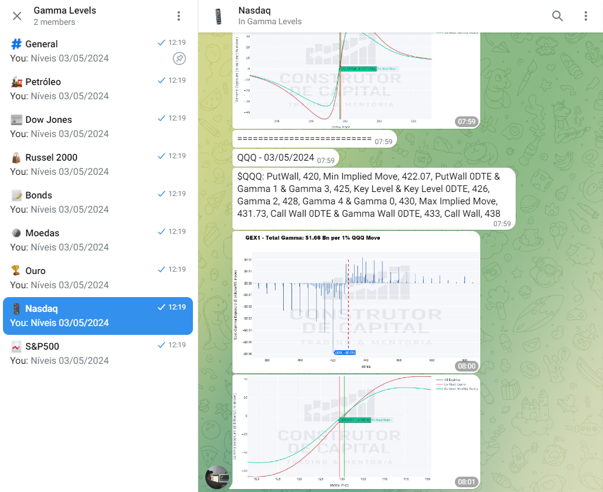Close the Gamma Levels topics panel
This screenshot has height=492, width=603.
coord(17,16)
